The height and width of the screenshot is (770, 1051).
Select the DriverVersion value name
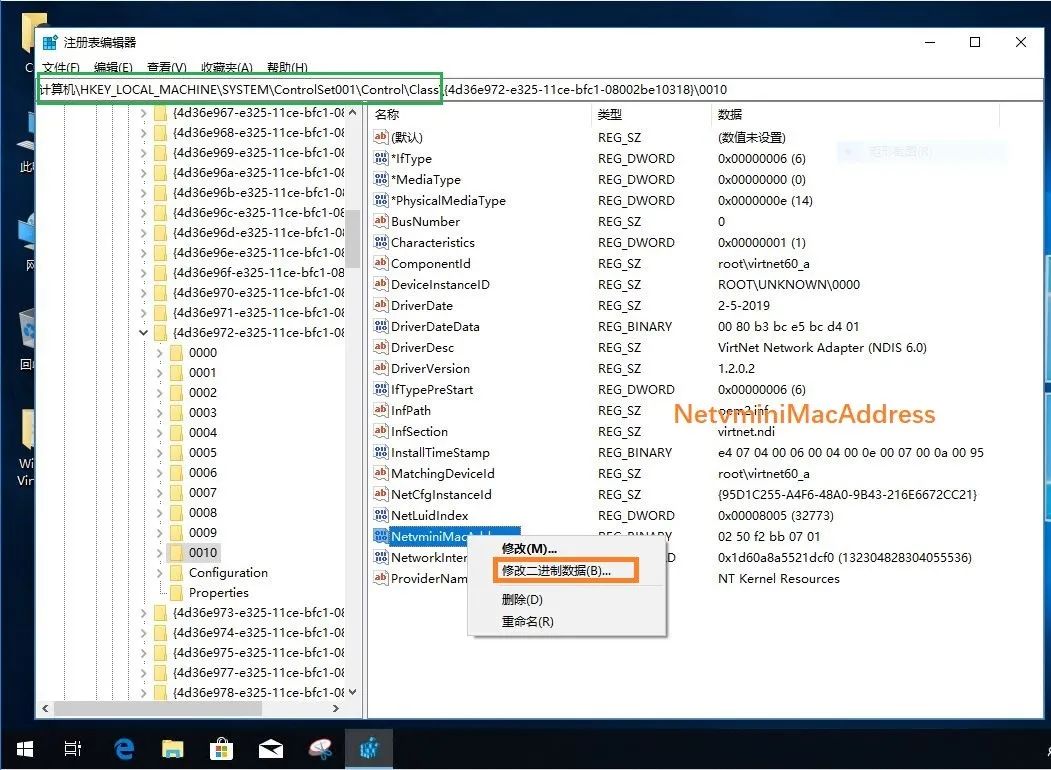(x=430, y=369)
